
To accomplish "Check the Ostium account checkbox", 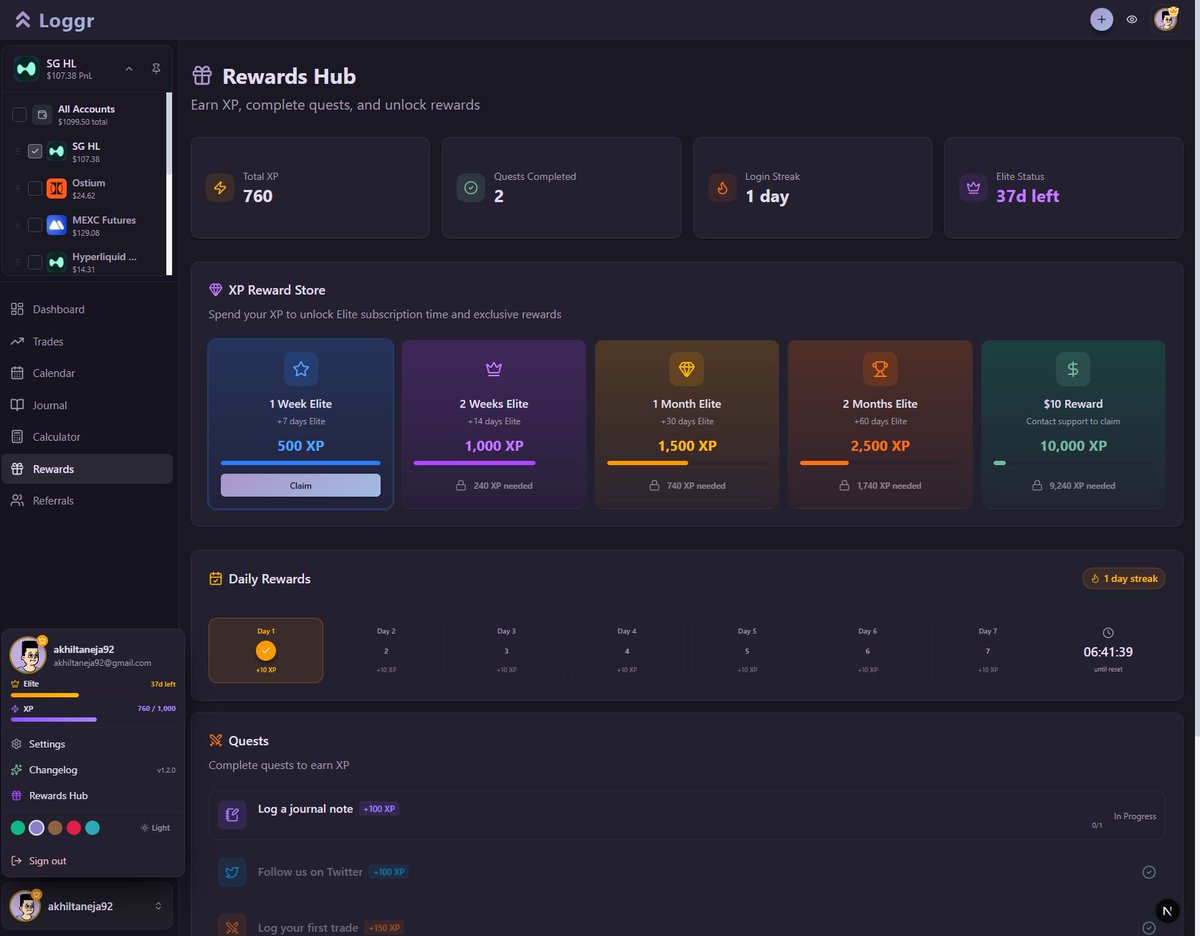I will [35, 188].
